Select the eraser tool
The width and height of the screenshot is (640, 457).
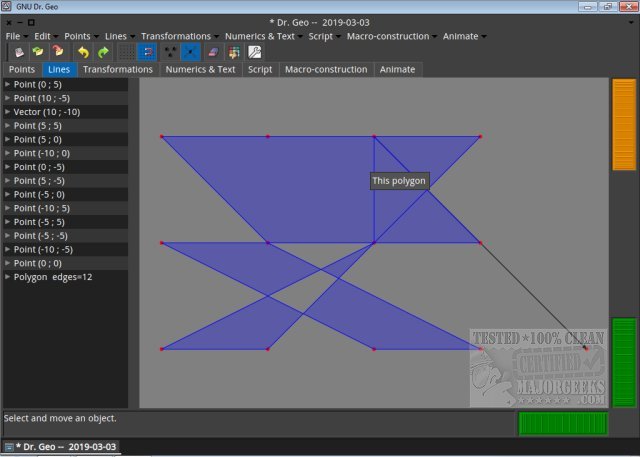click(211, 51)
